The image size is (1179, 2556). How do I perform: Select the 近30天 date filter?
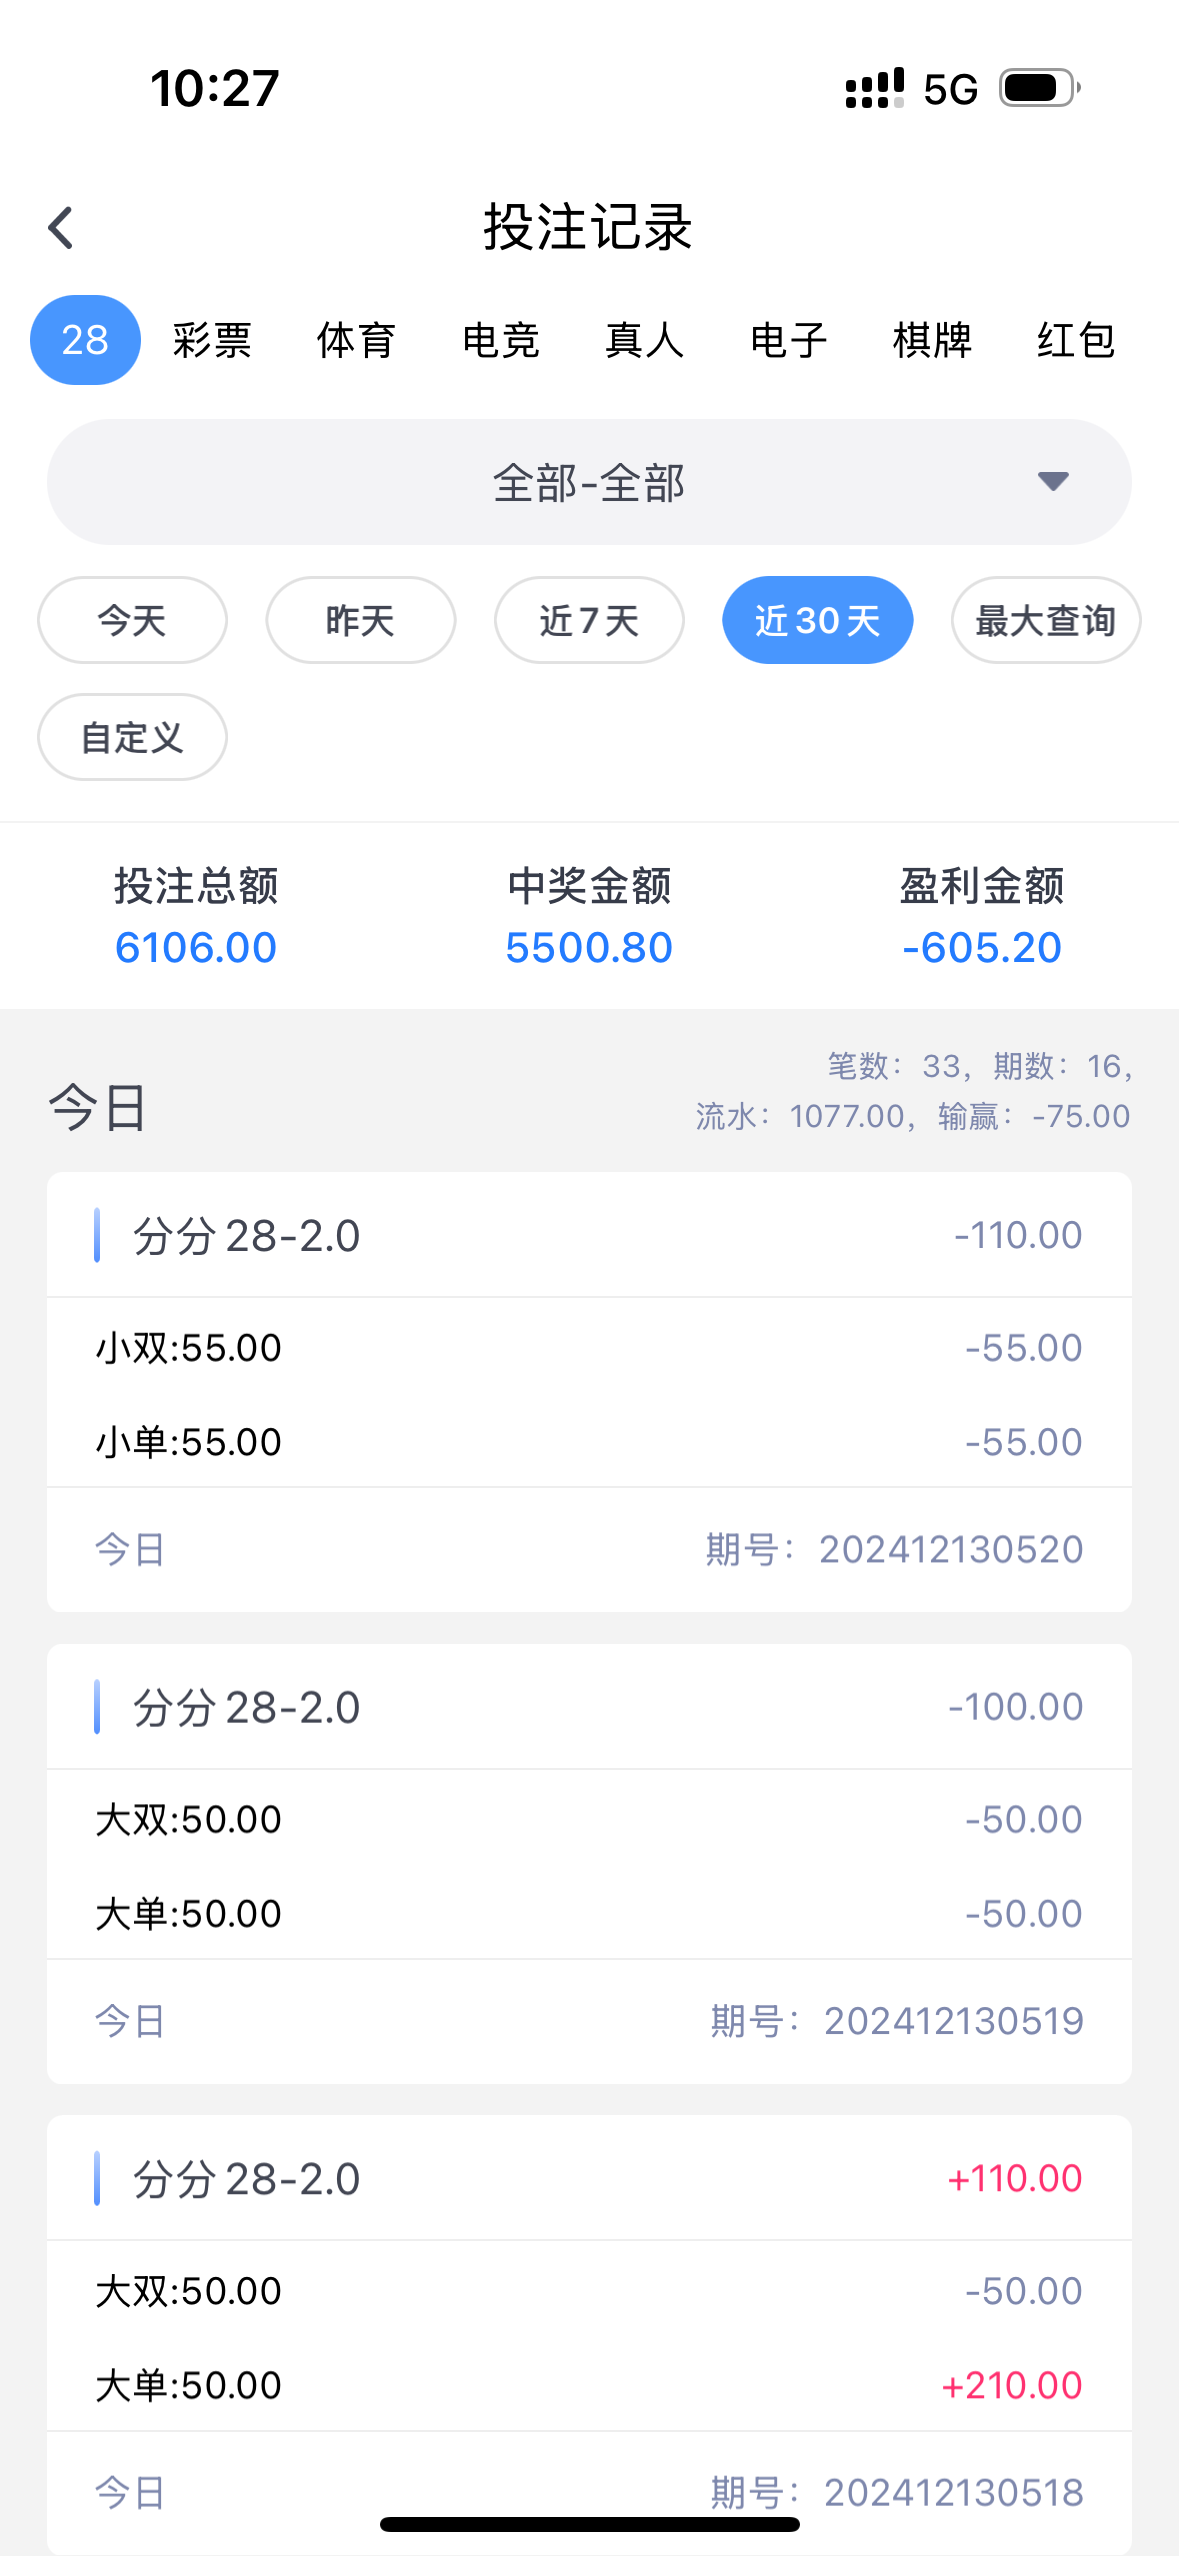point(817,620)
